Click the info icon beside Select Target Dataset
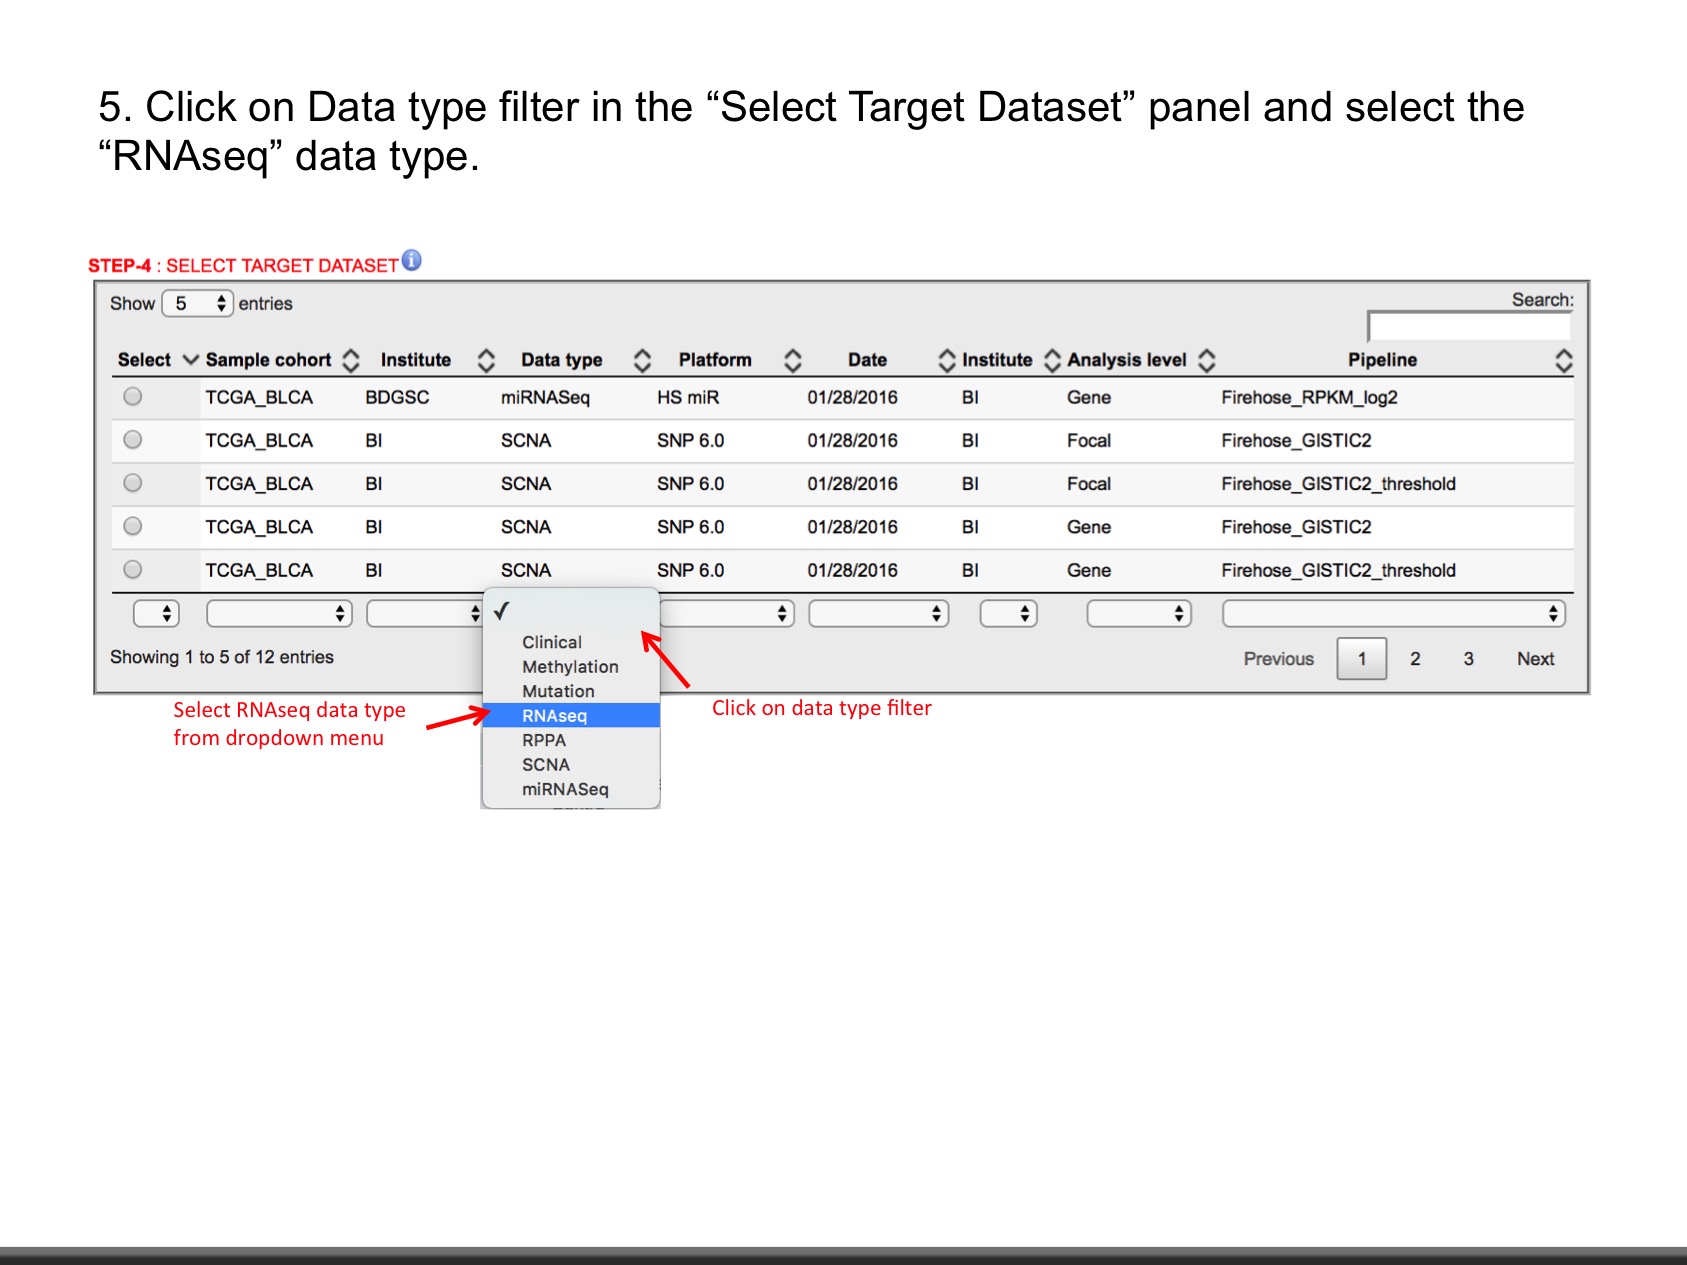The image size is (1687, 1265). pos(411,261)
